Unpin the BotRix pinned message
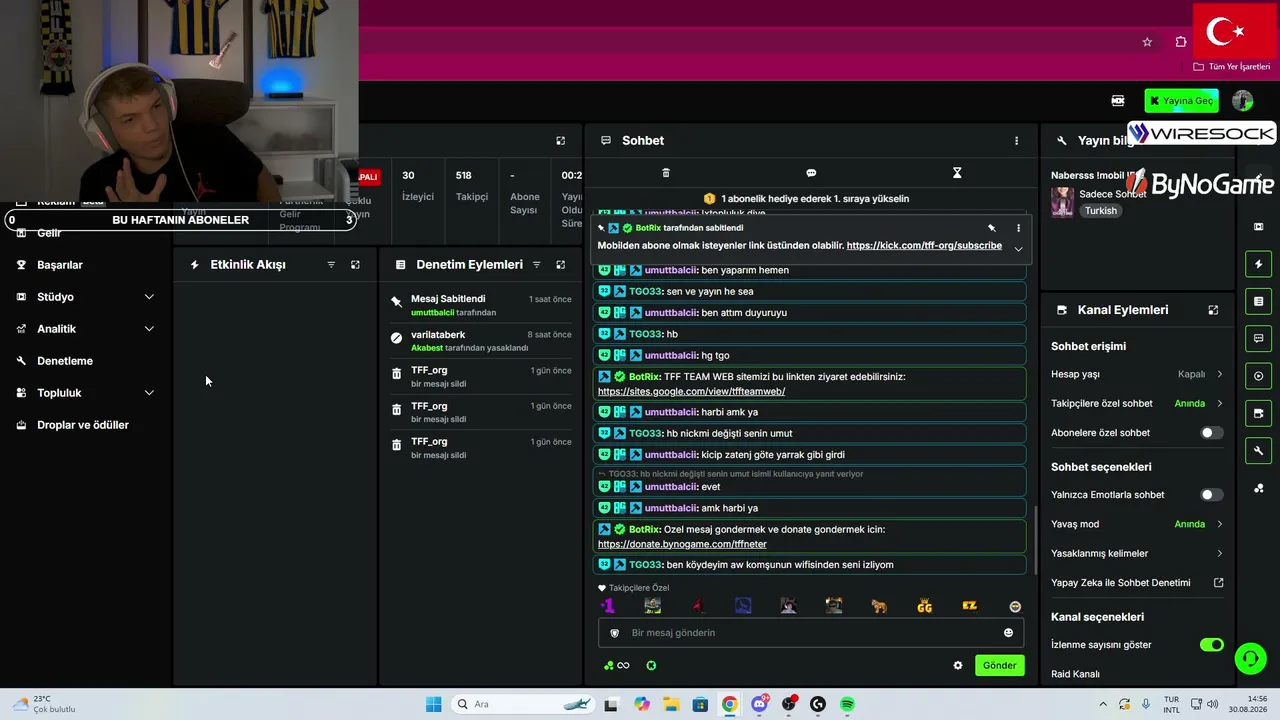The image size is (1280, 720). pyautogui.click(x=992, y=228)
